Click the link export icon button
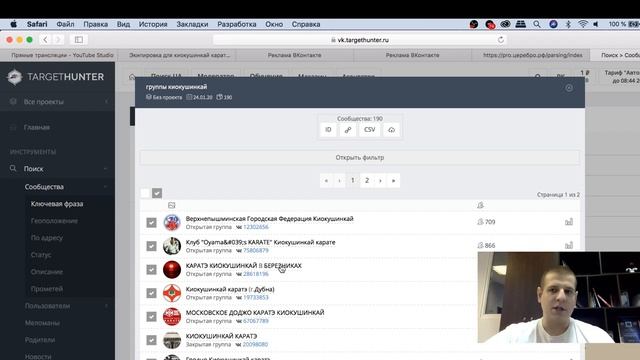 (x=348, y=130)
